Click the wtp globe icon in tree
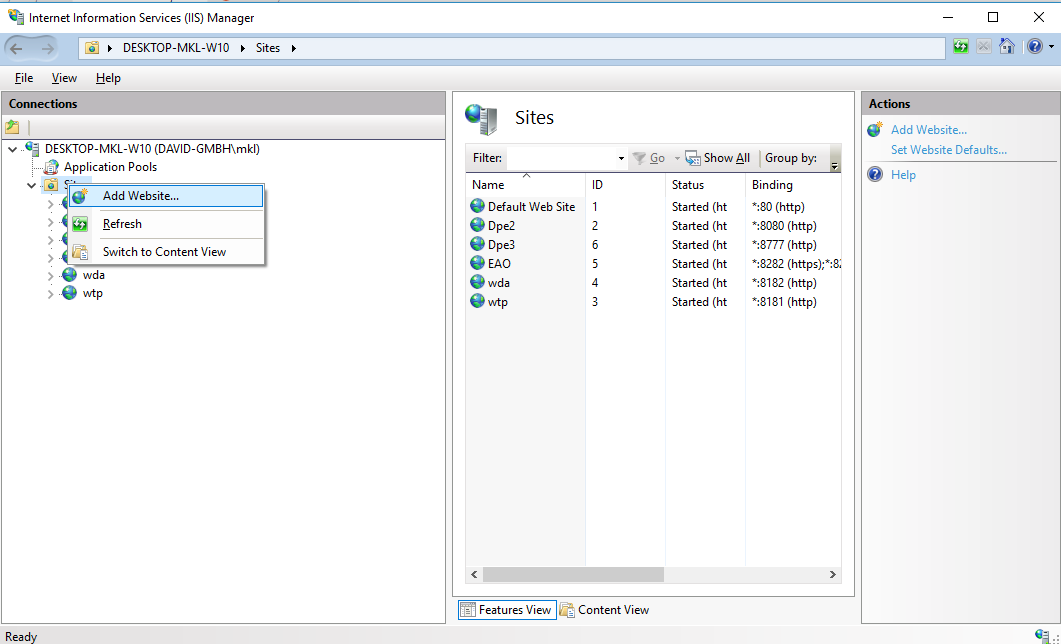1061x644 pixels. coord(70,293)
